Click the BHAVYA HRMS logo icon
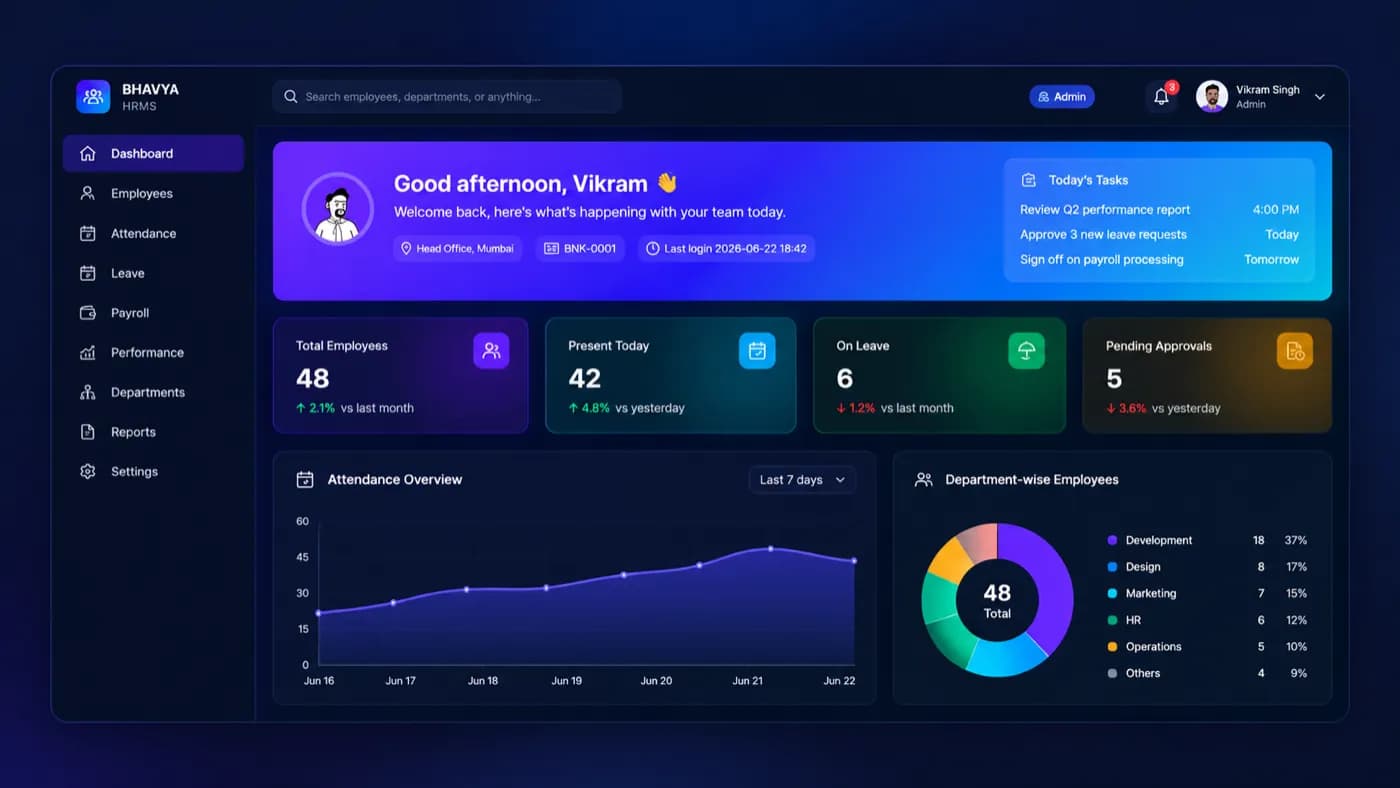The width and height of the screenshot is (1400, 788). pyautogui.click(x=93, y=97)
